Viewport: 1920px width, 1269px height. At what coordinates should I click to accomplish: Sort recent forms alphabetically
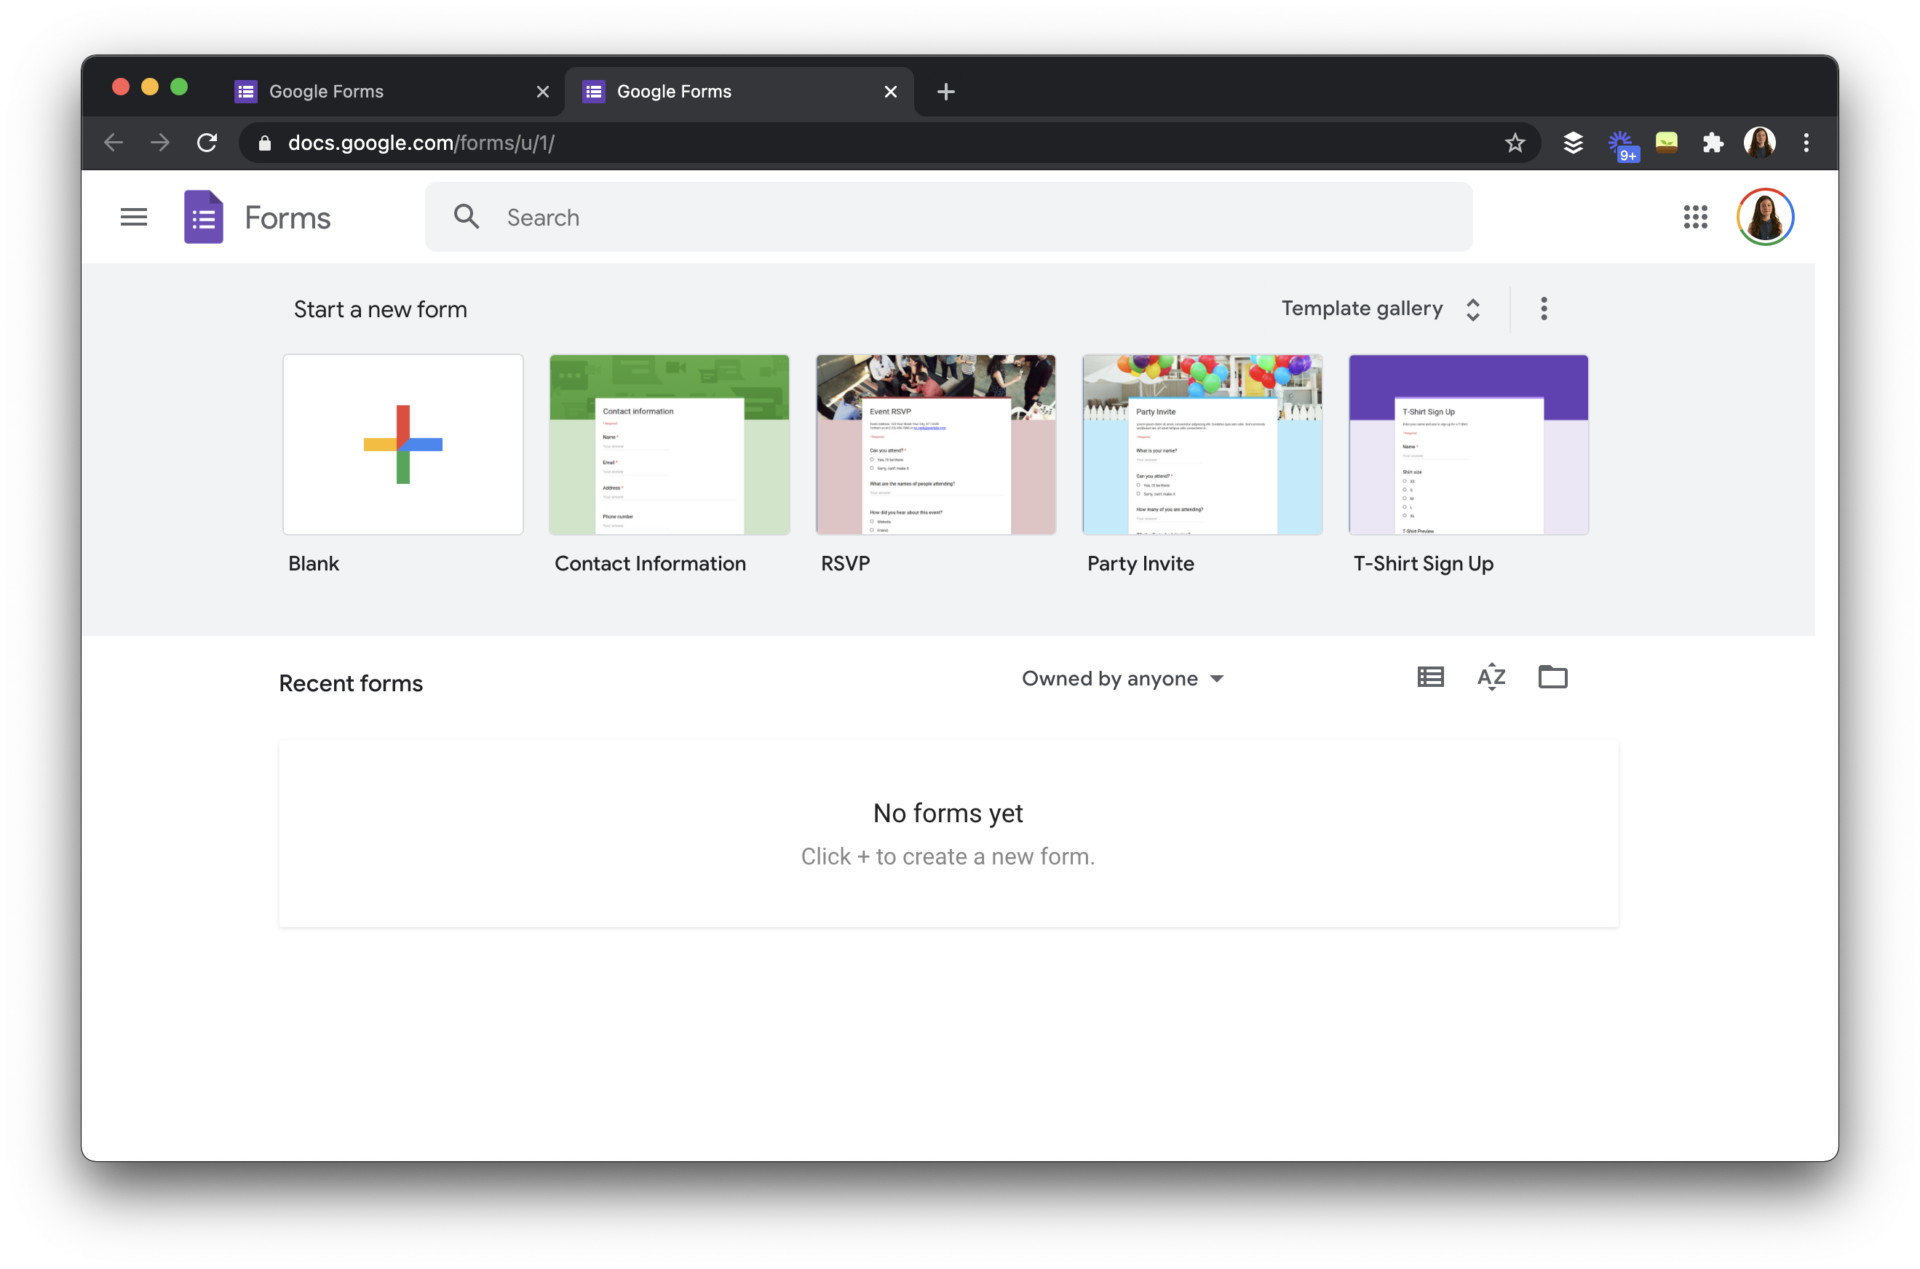click(x=1491, y=676)
